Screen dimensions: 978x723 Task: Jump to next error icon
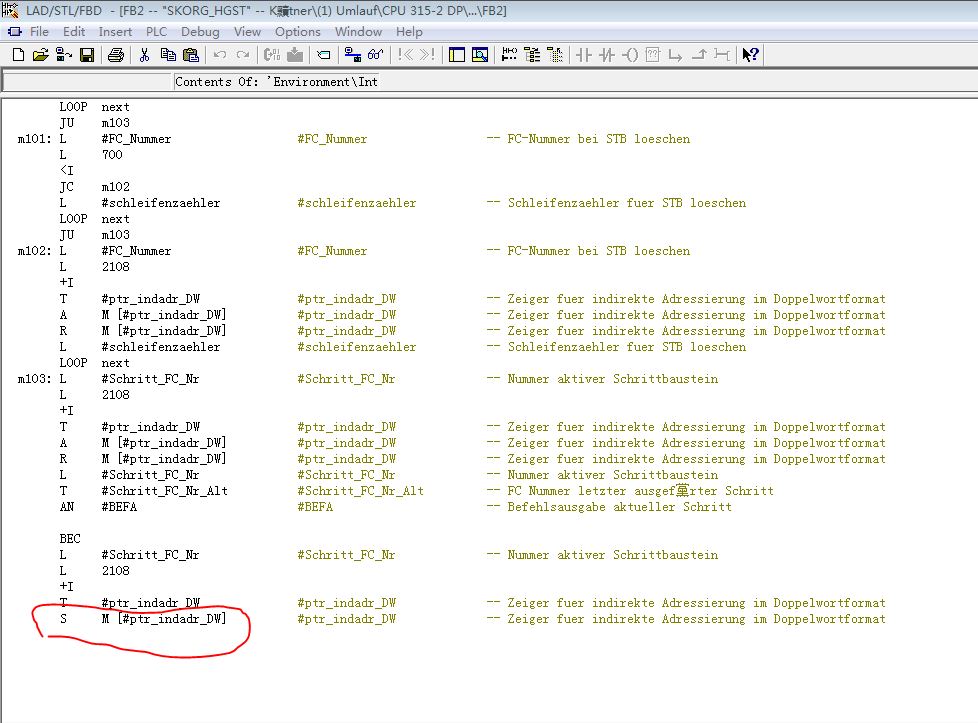[x=427, y=55]
